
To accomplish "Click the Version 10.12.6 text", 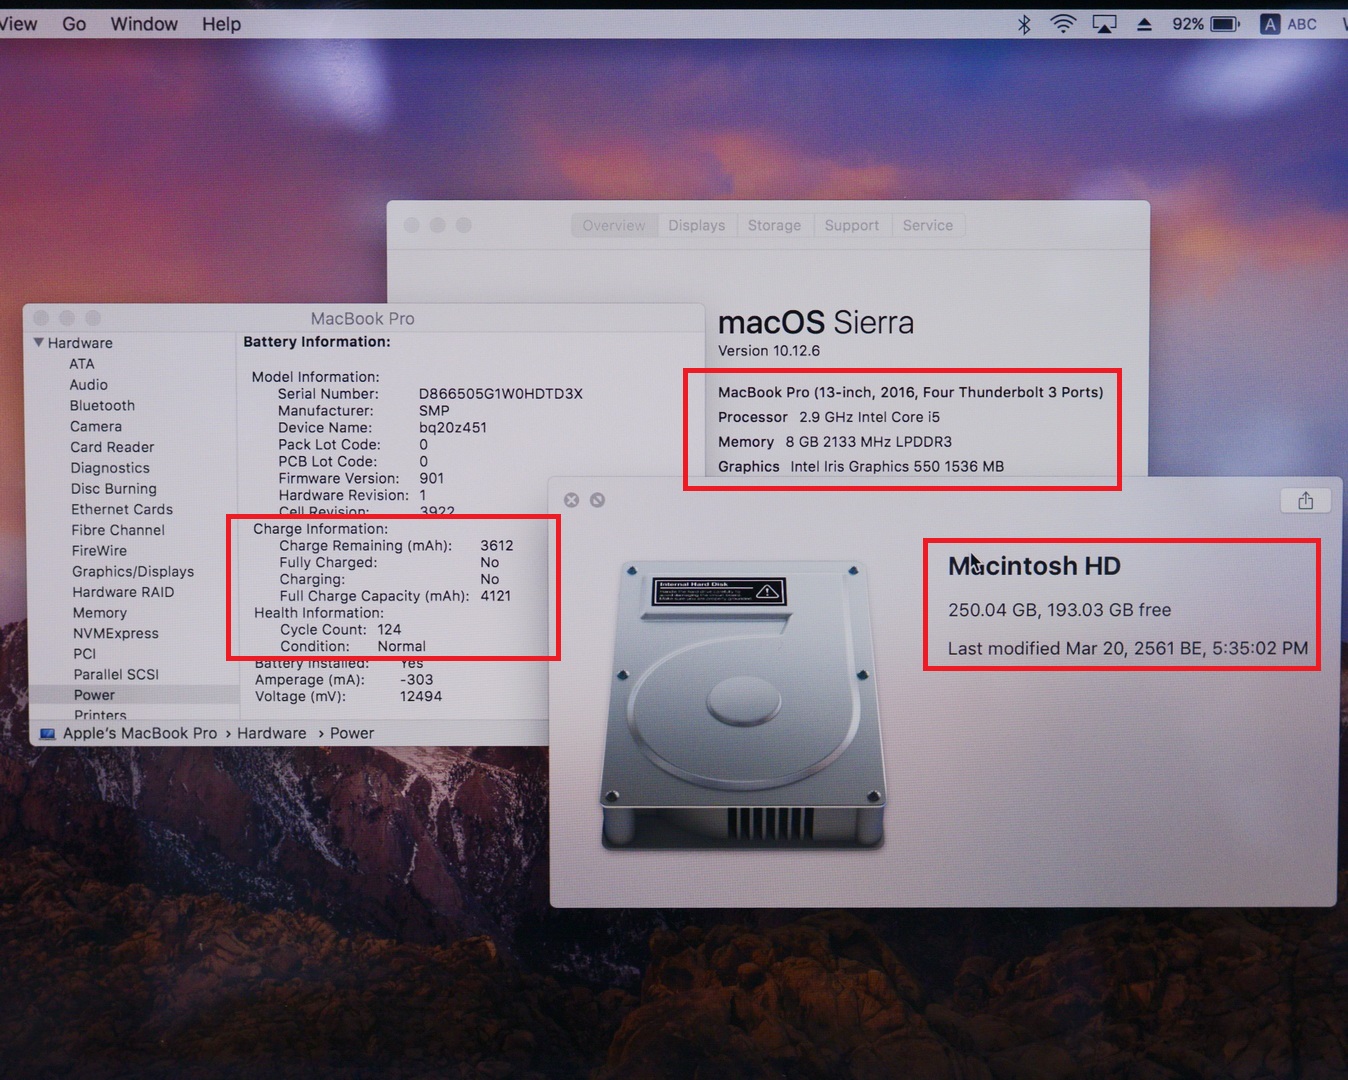I will tap(769, 351).
